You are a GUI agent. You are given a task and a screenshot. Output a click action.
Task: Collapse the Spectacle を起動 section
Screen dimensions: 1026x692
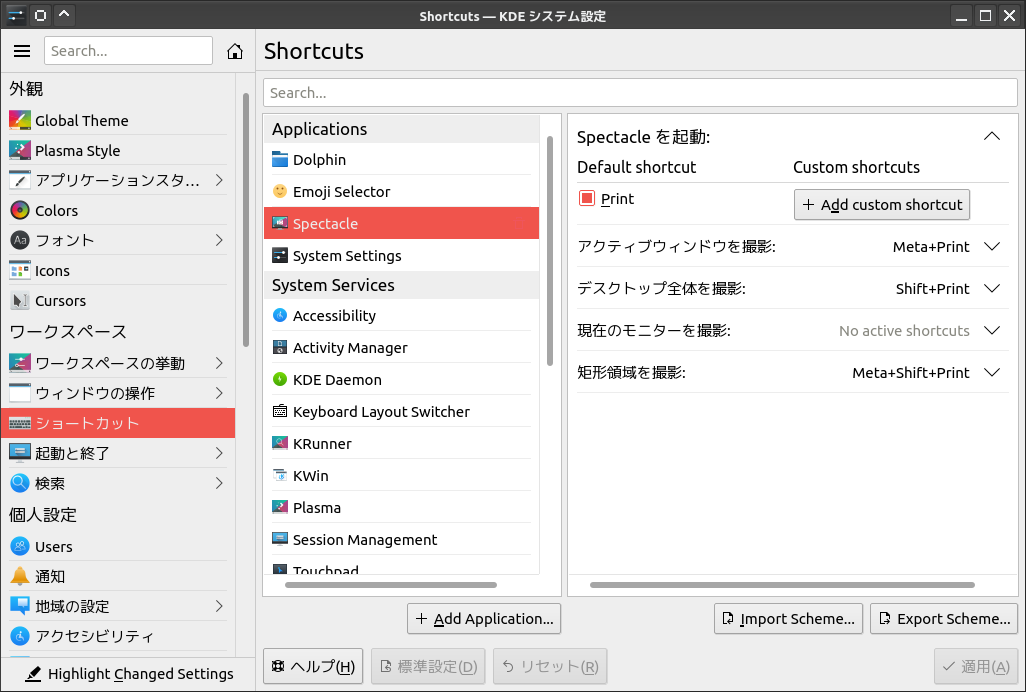click(x=992, y=136)
